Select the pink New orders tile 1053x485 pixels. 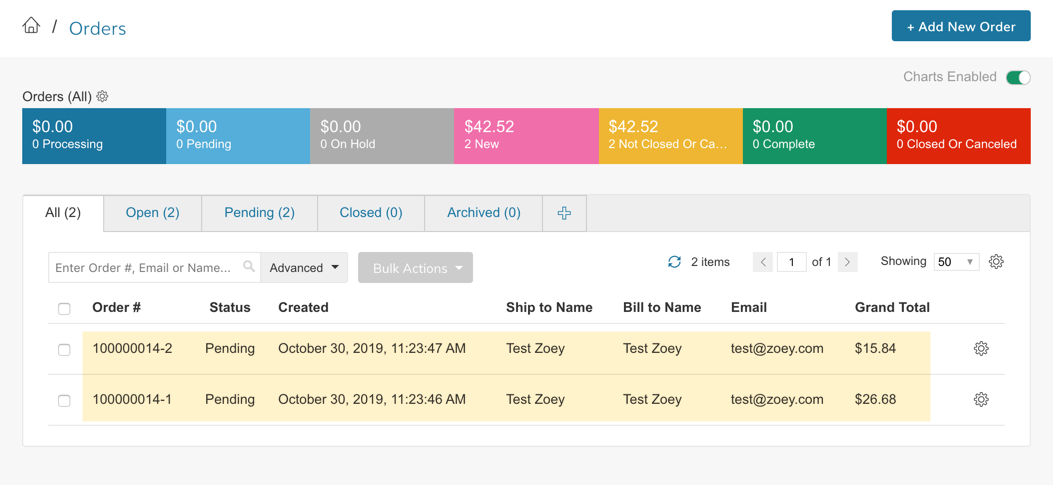526,136
